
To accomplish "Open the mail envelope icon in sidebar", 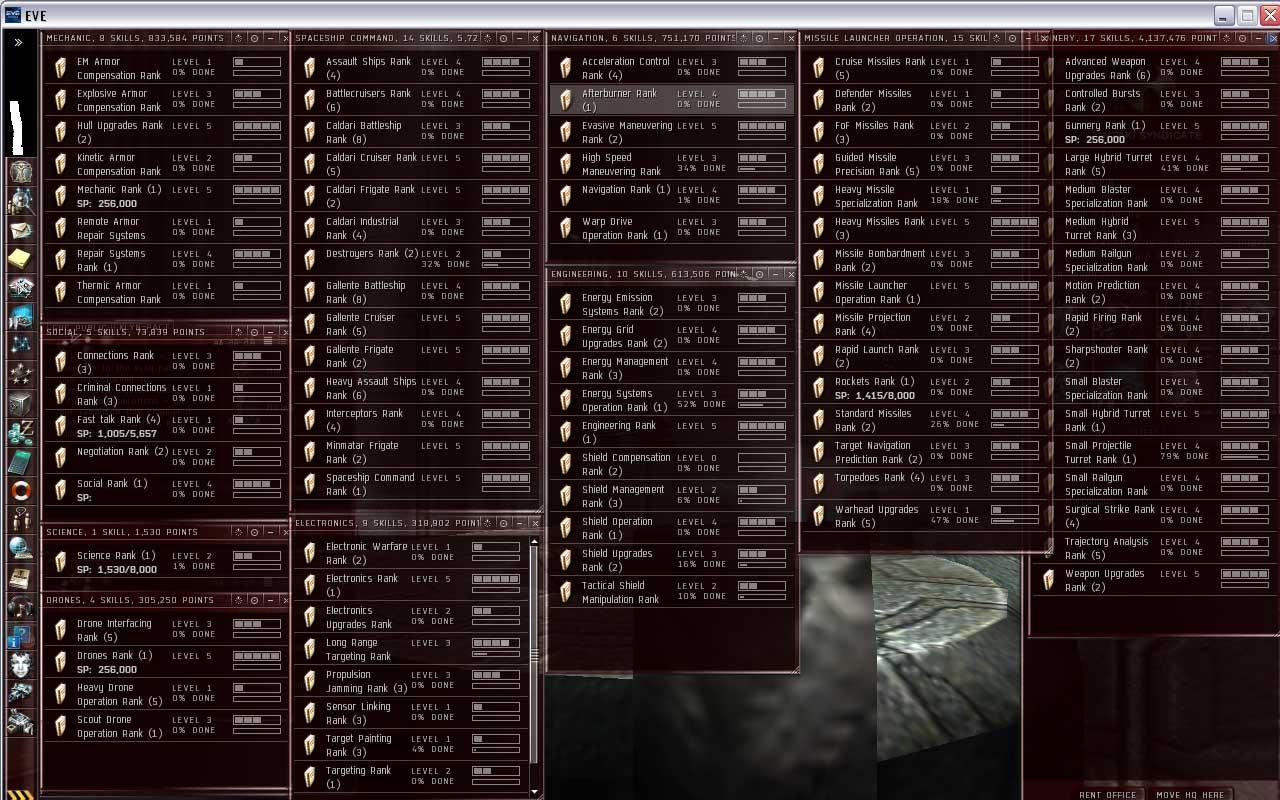I will 21,230.
